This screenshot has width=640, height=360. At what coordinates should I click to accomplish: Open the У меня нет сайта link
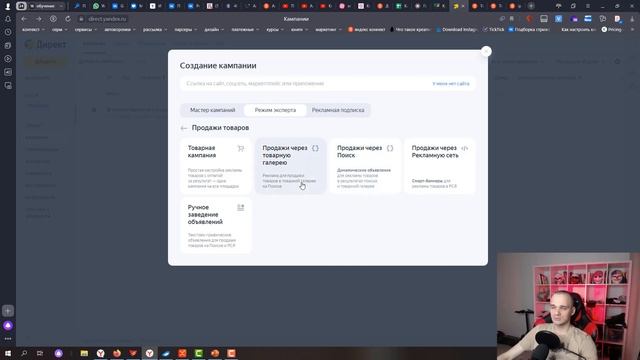pyautogui.click(x=451, y=83)
